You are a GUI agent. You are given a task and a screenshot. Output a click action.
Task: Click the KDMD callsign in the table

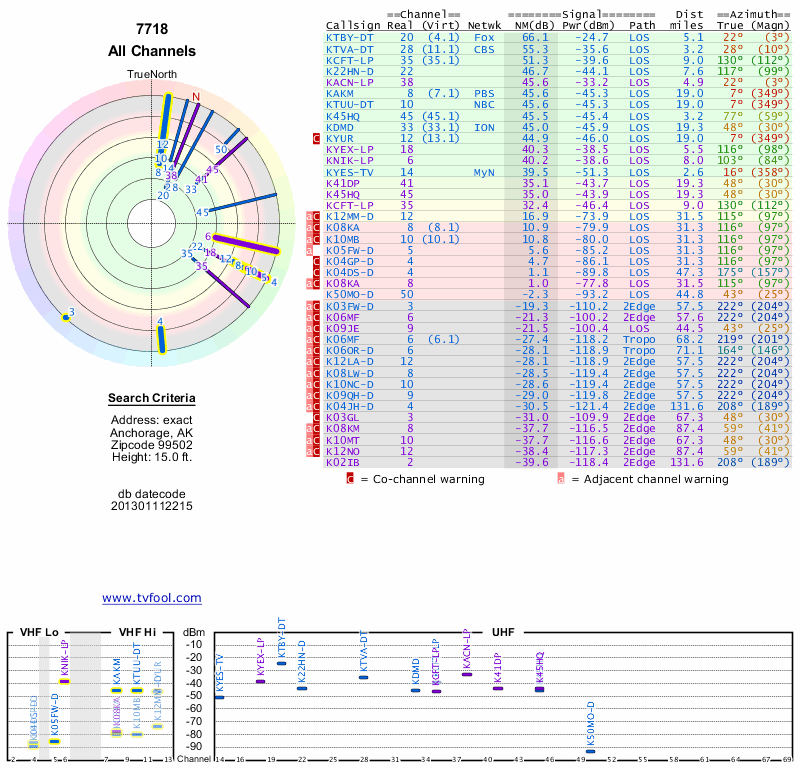pyautogui.click(x=340, y=128)
